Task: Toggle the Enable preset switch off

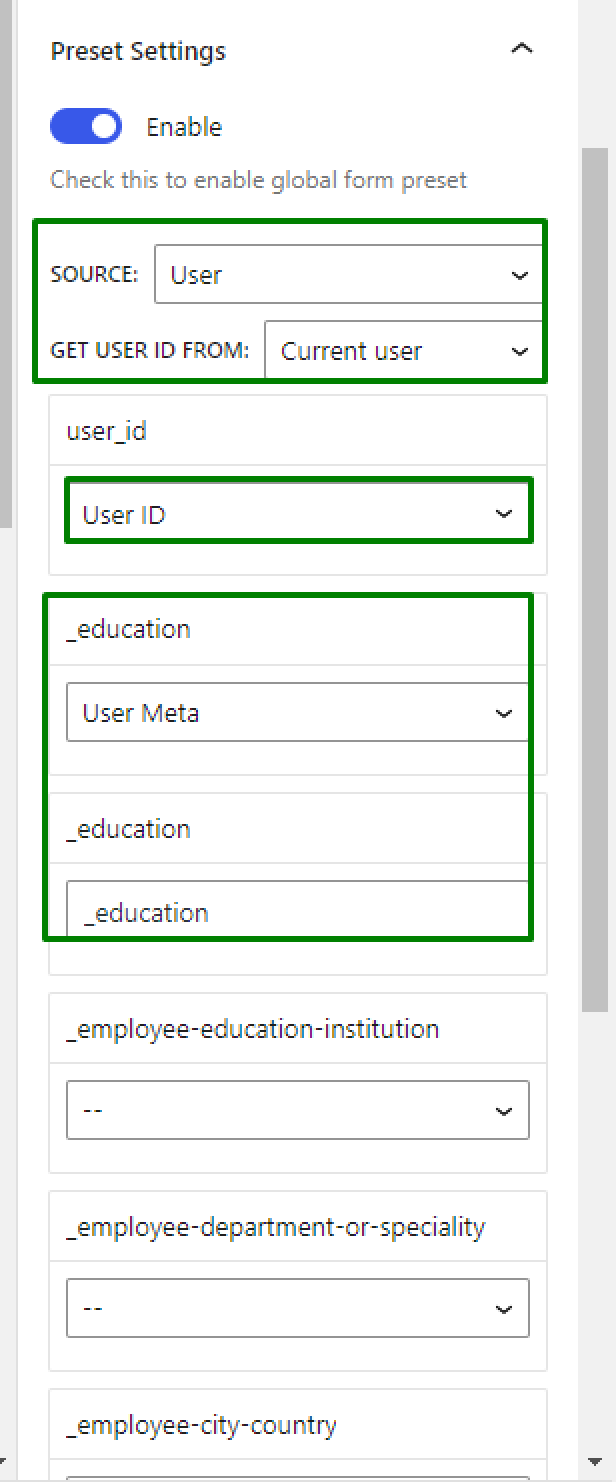Action: pos(86,127)
